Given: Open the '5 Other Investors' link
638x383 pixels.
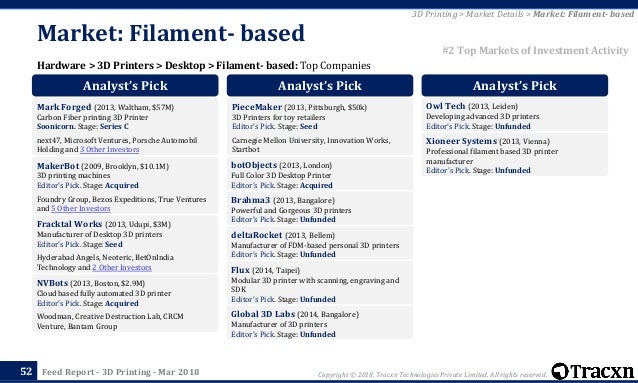Looking at the screenshot, I should tap(81, 208).
